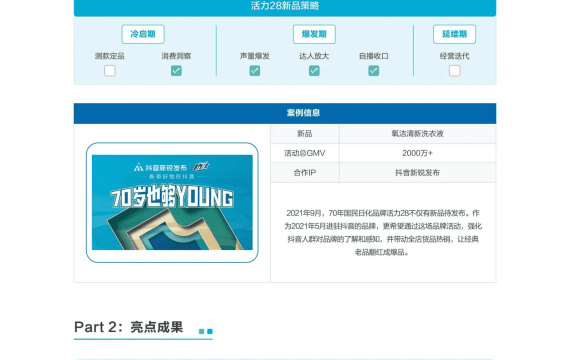Uncheck the 声量爆发 checkbox
The width and height of the screenshot is (570, 360).
(254, 71)
